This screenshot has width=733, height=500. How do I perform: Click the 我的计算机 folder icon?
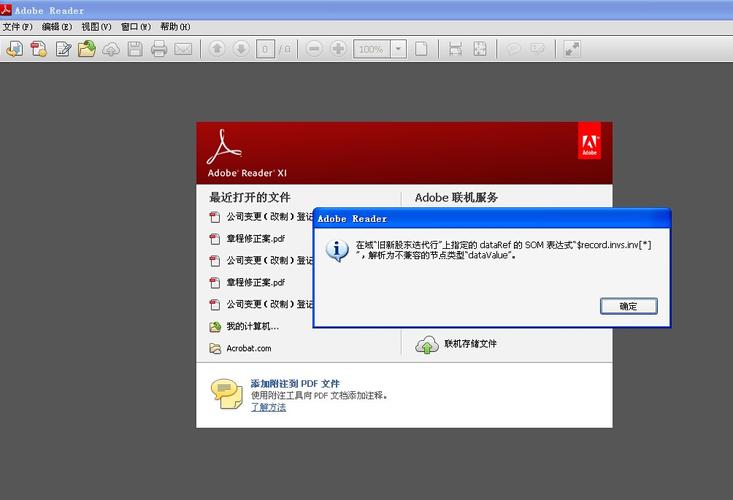point(215,327)
